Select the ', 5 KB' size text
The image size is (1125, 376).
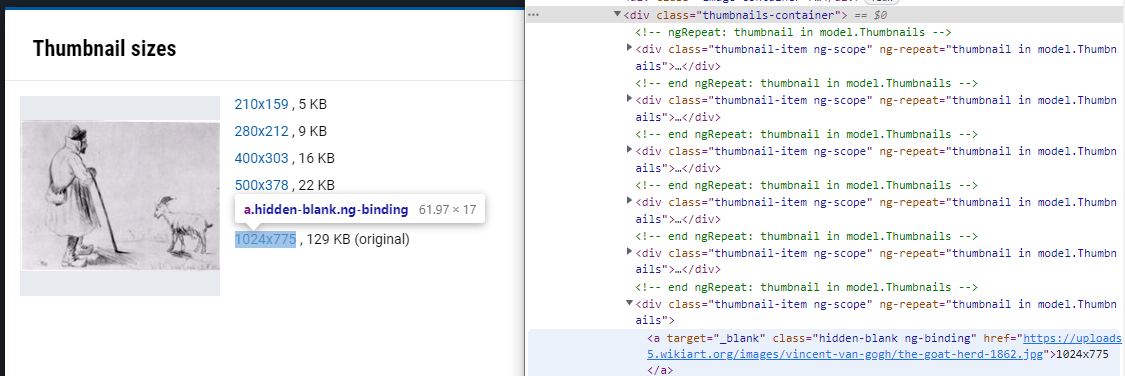pyautogui.click(x=309, y=105)
